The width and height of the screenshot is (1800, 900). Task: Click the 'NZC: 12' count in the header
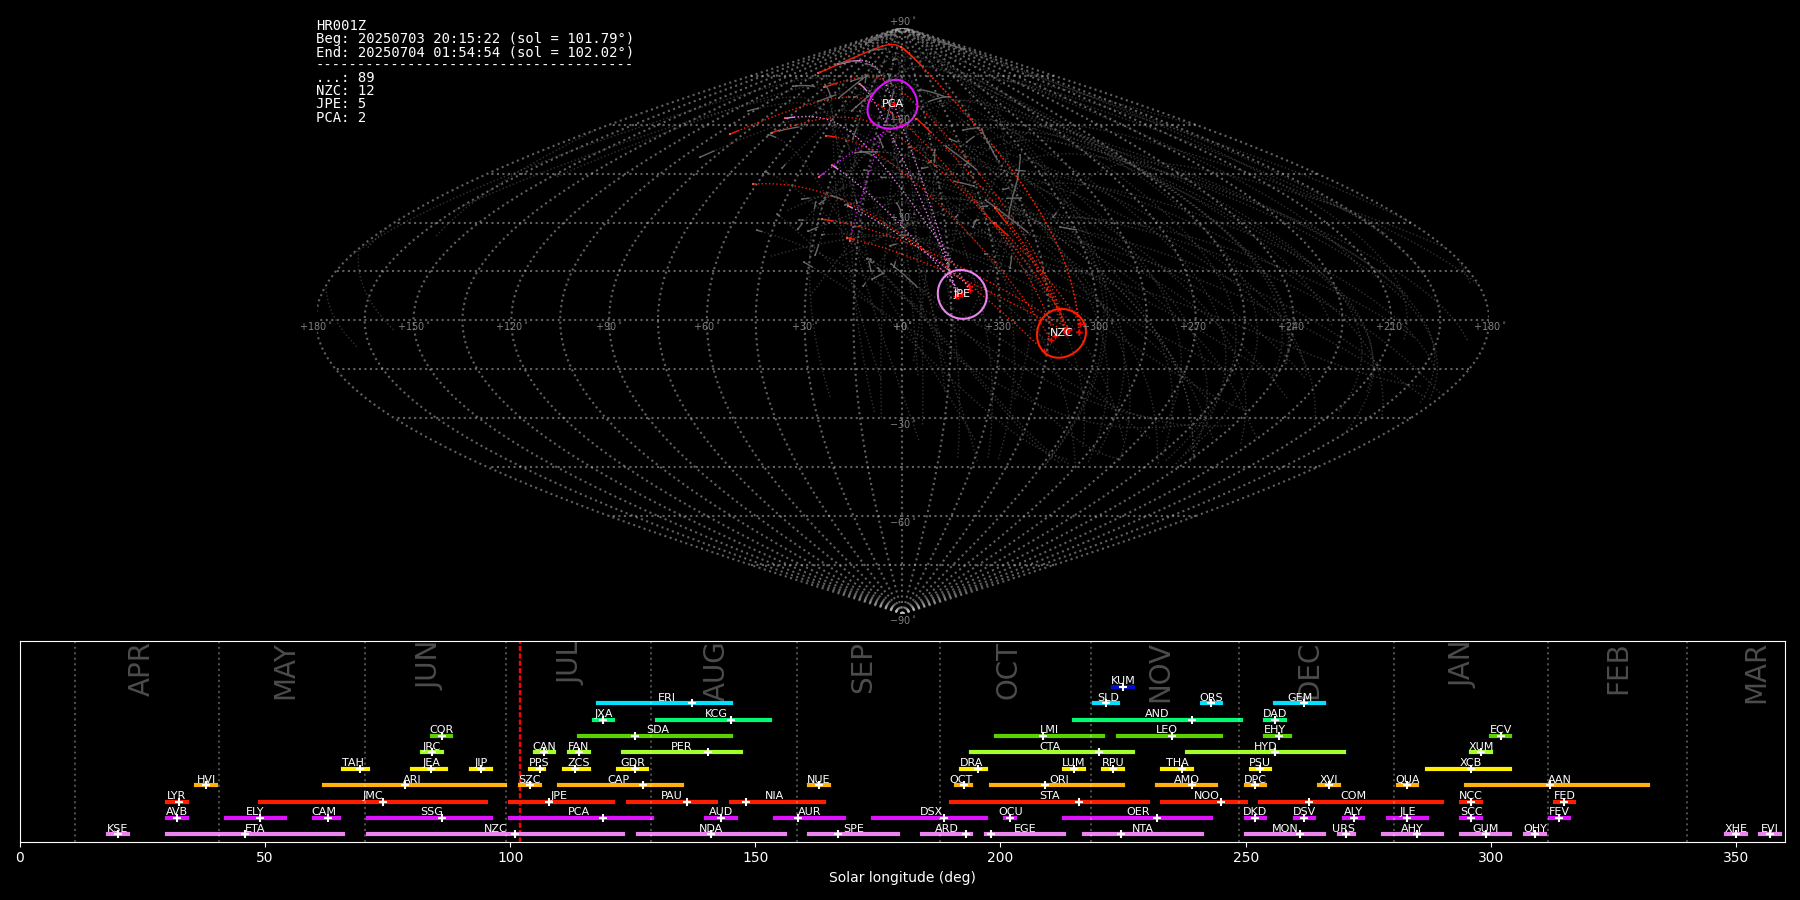(345, 91)
